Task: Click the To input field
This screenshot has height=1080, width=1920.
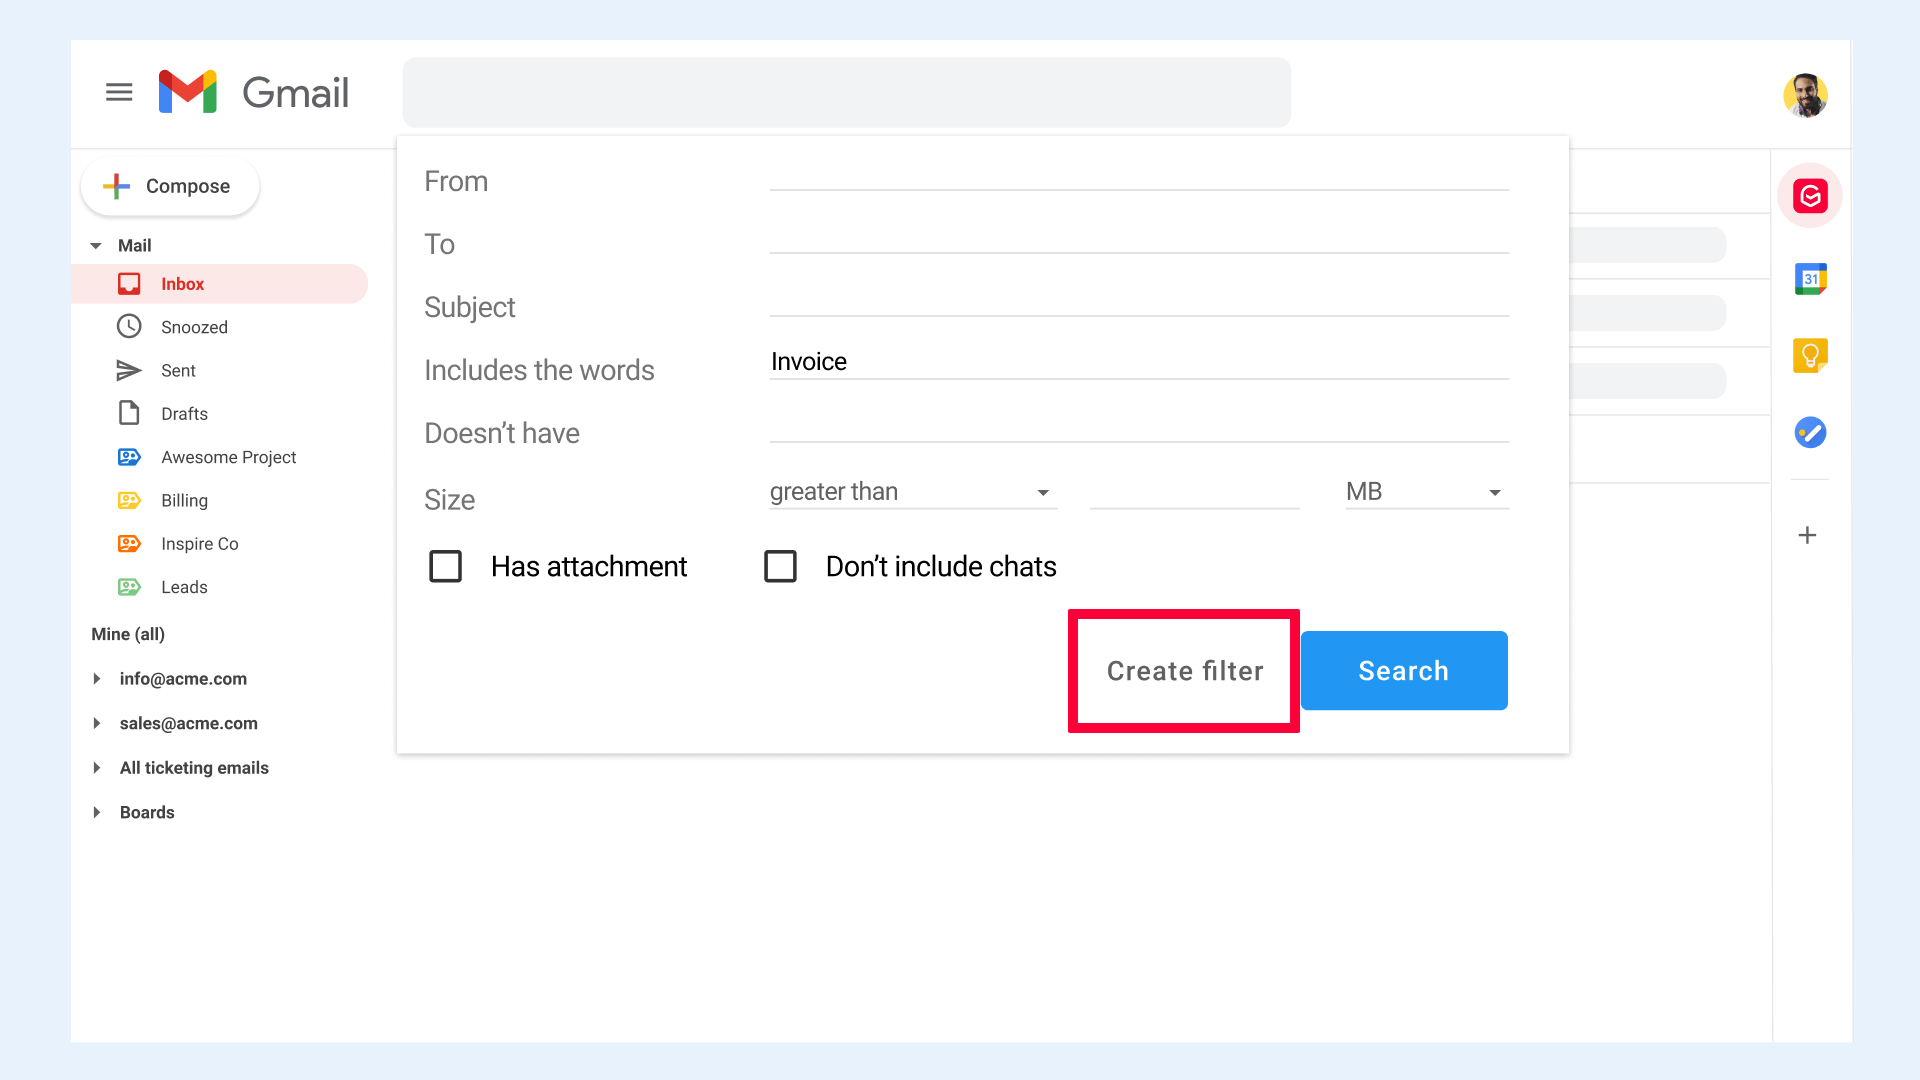Action: click(x=1139, y=237)
